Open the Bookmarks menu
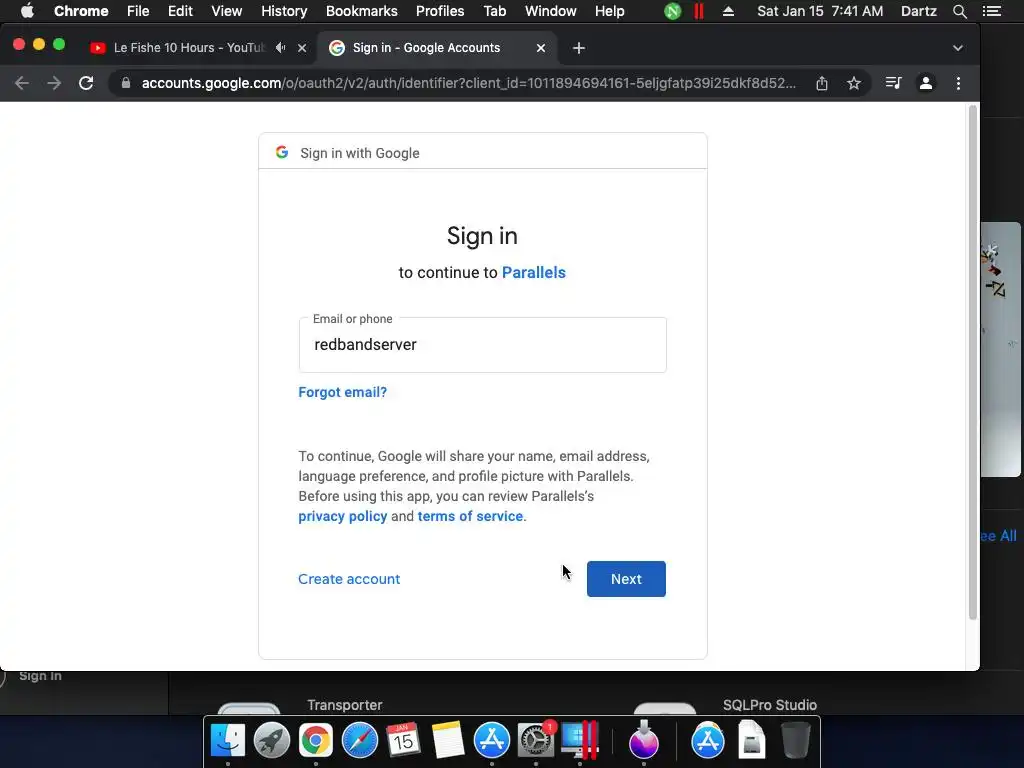 362,11
